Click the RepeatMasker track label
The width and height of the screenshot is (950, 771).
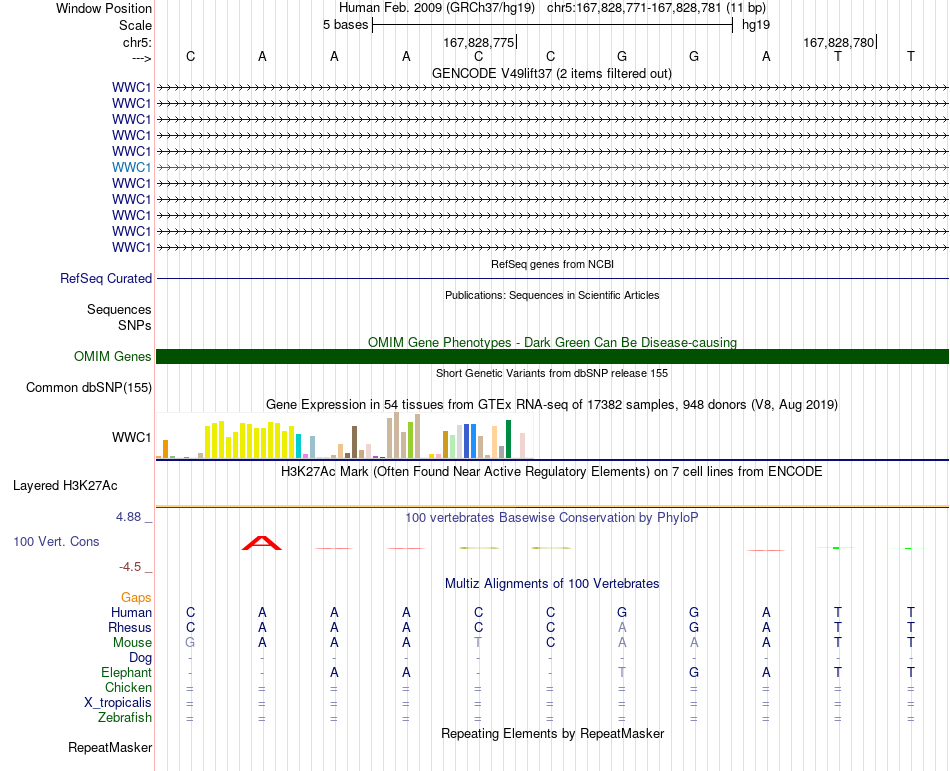[x=110, y=748]
